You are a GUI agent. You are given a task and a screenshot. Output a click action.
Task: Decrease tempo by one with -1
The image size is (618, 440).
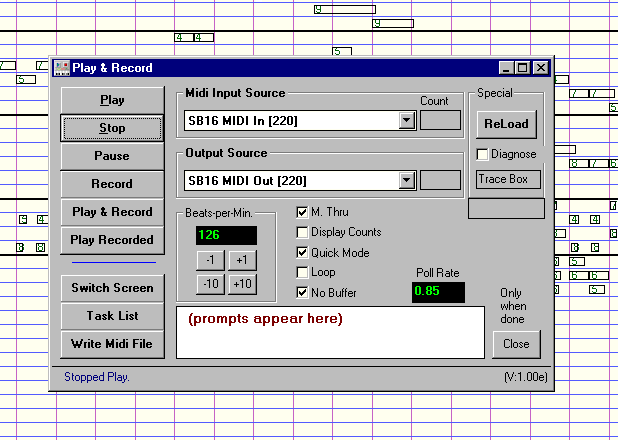[210, 260]
